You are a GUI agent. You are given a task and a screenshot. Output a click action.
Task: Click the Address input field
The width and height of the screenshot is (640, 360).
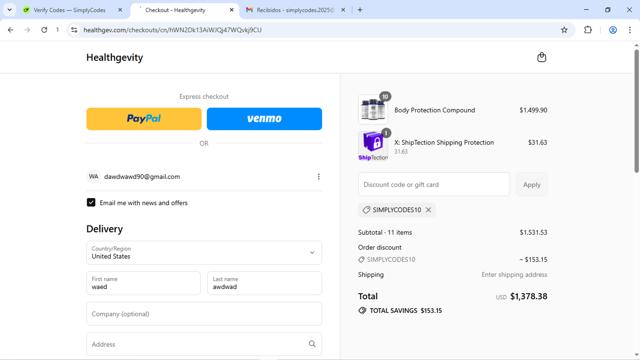click(204, 344)
